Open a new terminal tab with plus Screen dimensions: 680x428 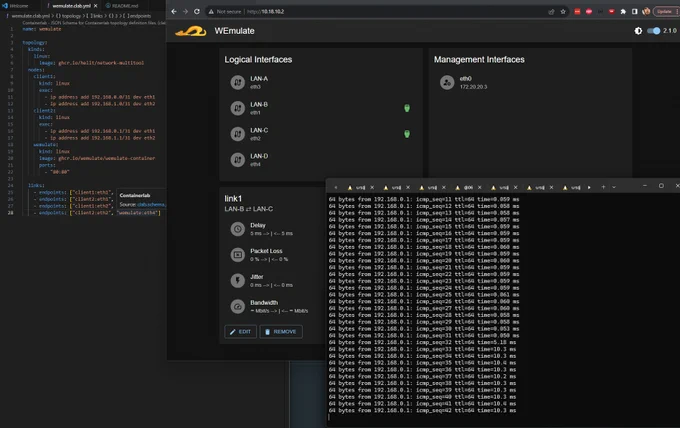(603, 187)
